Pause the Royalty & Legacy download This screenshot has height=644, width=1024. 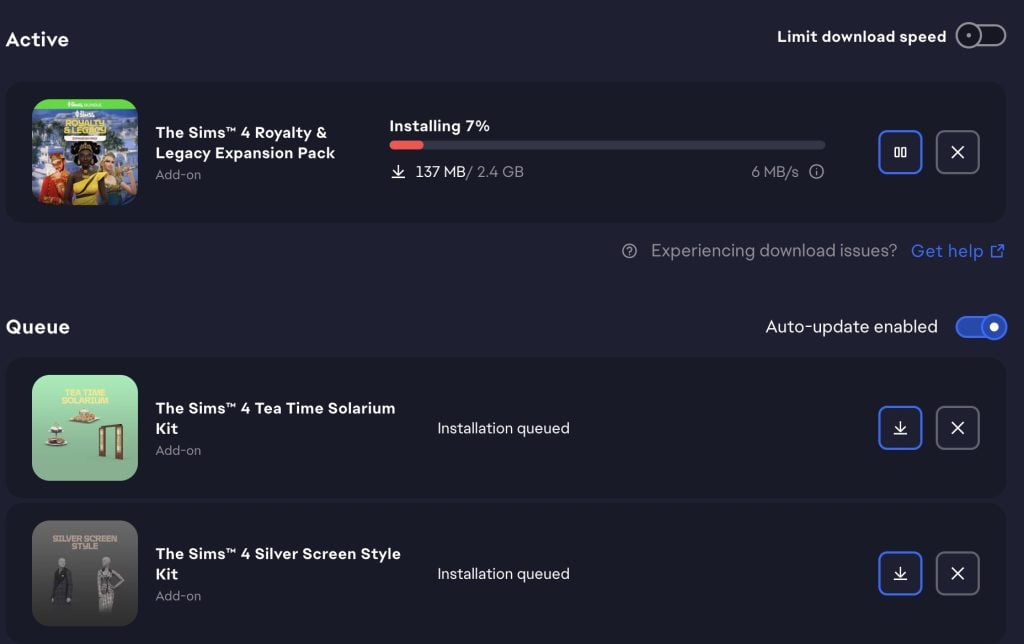[900, 152]
